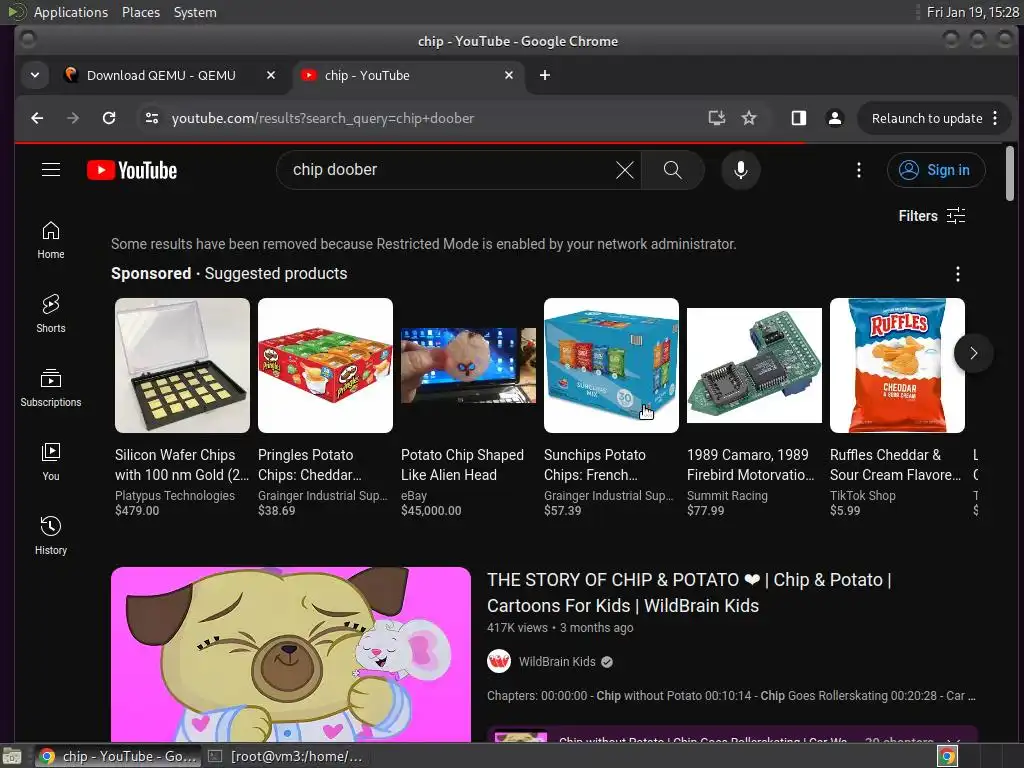Open the WildBrain Kids channel link

557,662
